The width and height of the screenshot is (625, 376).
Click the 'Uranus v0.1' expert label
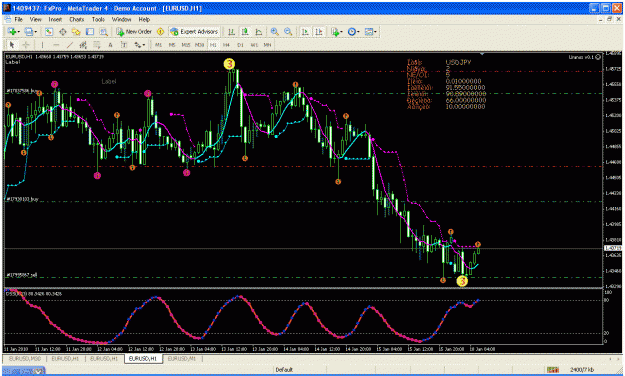581,57
